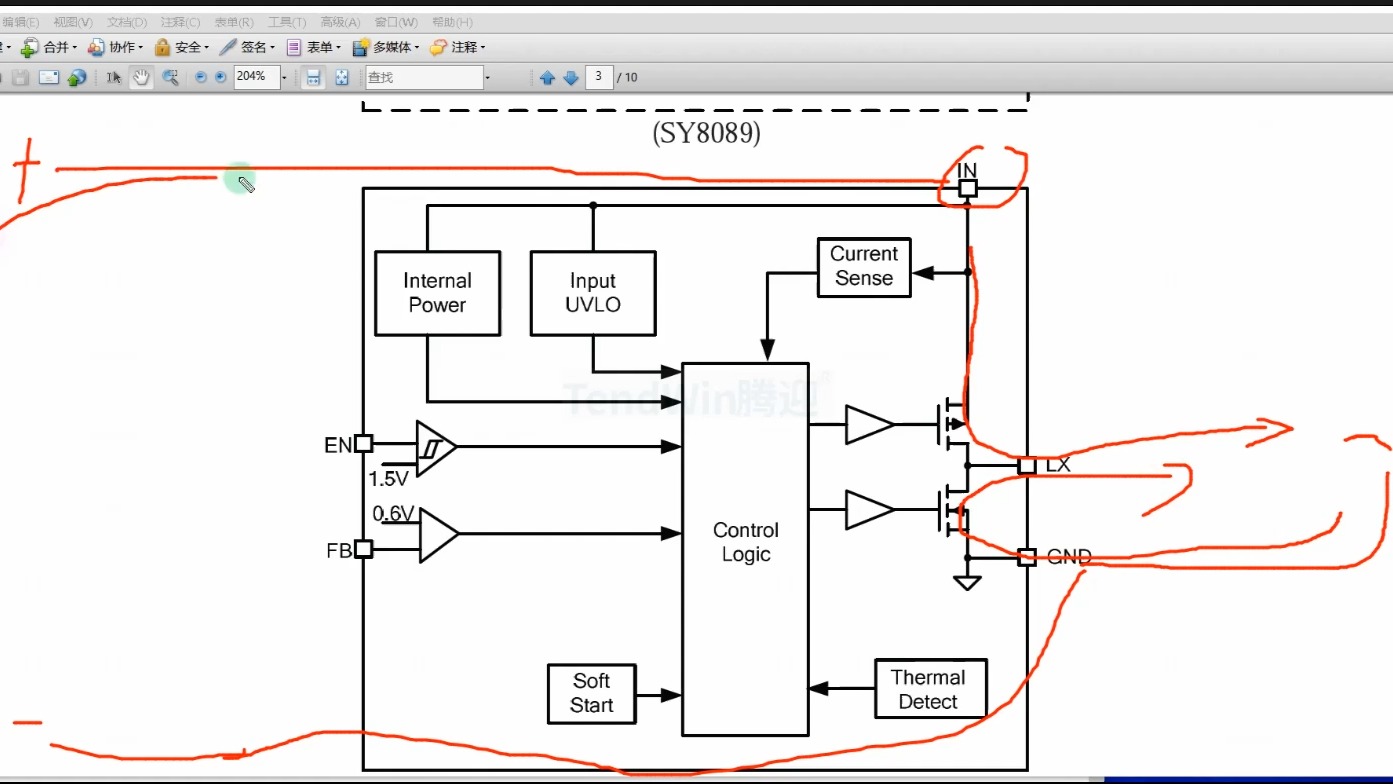Open the 表单(R) menu
The image size is (1393, 784).
tap(234, 22)
